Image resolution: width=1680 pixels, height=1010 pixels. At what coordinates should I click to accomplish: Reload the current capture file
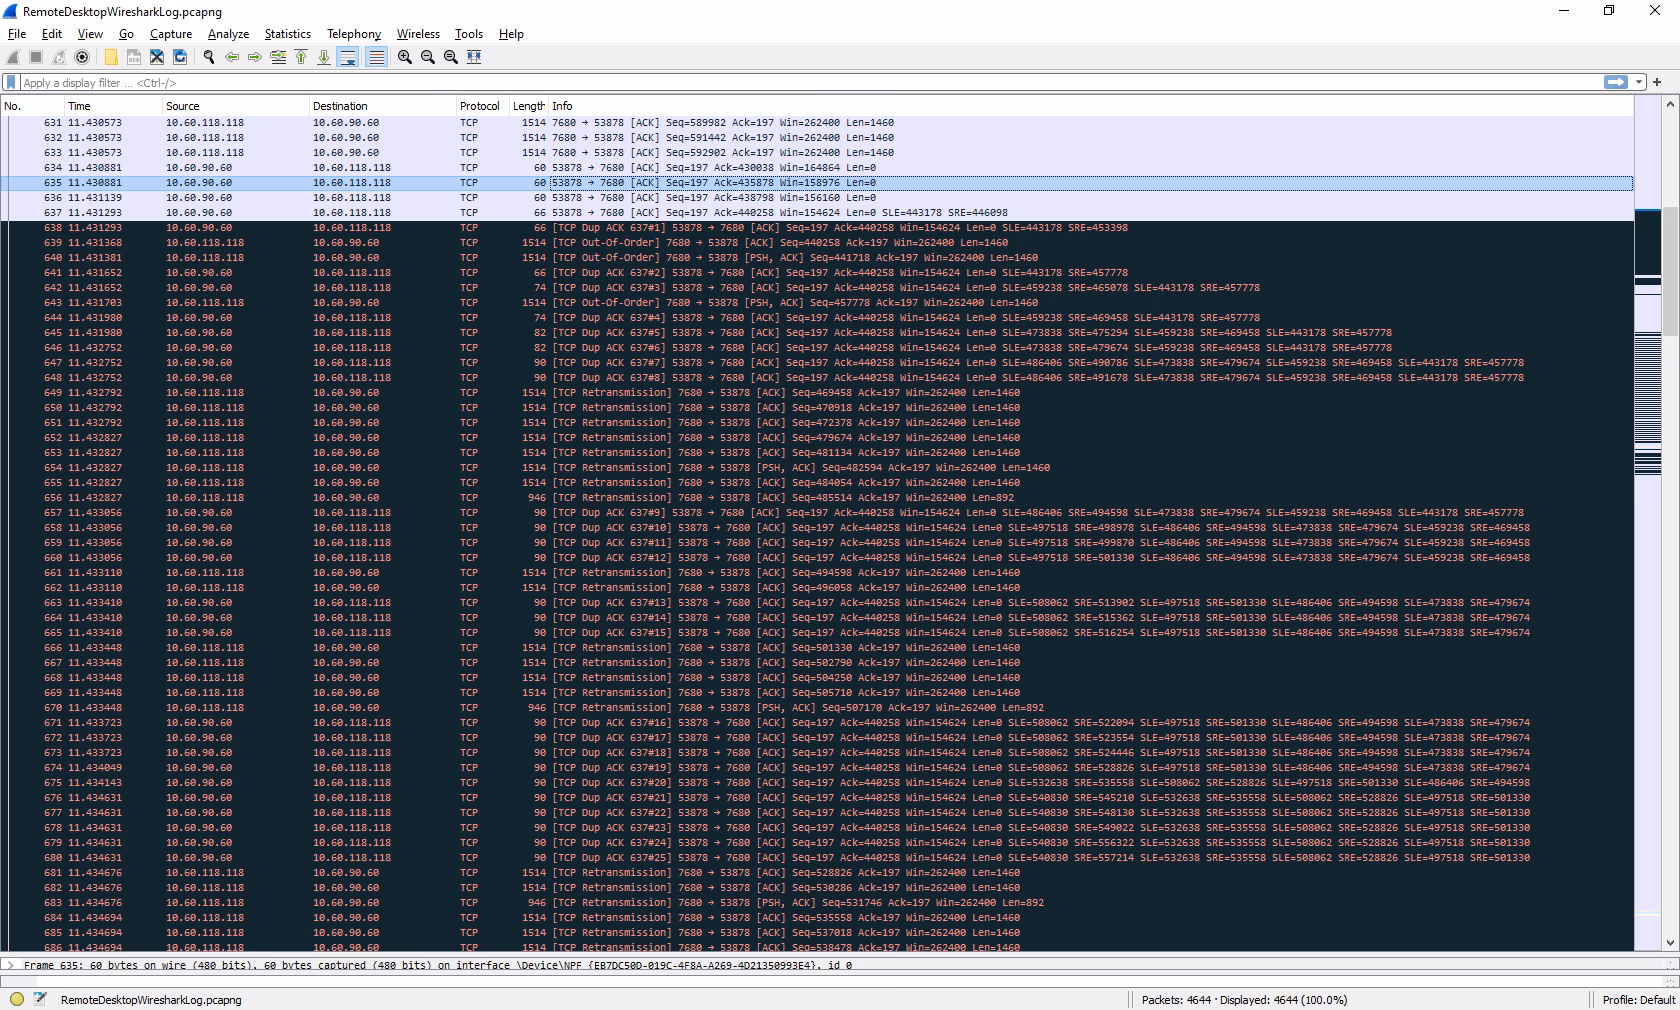(x=180, y=57)
